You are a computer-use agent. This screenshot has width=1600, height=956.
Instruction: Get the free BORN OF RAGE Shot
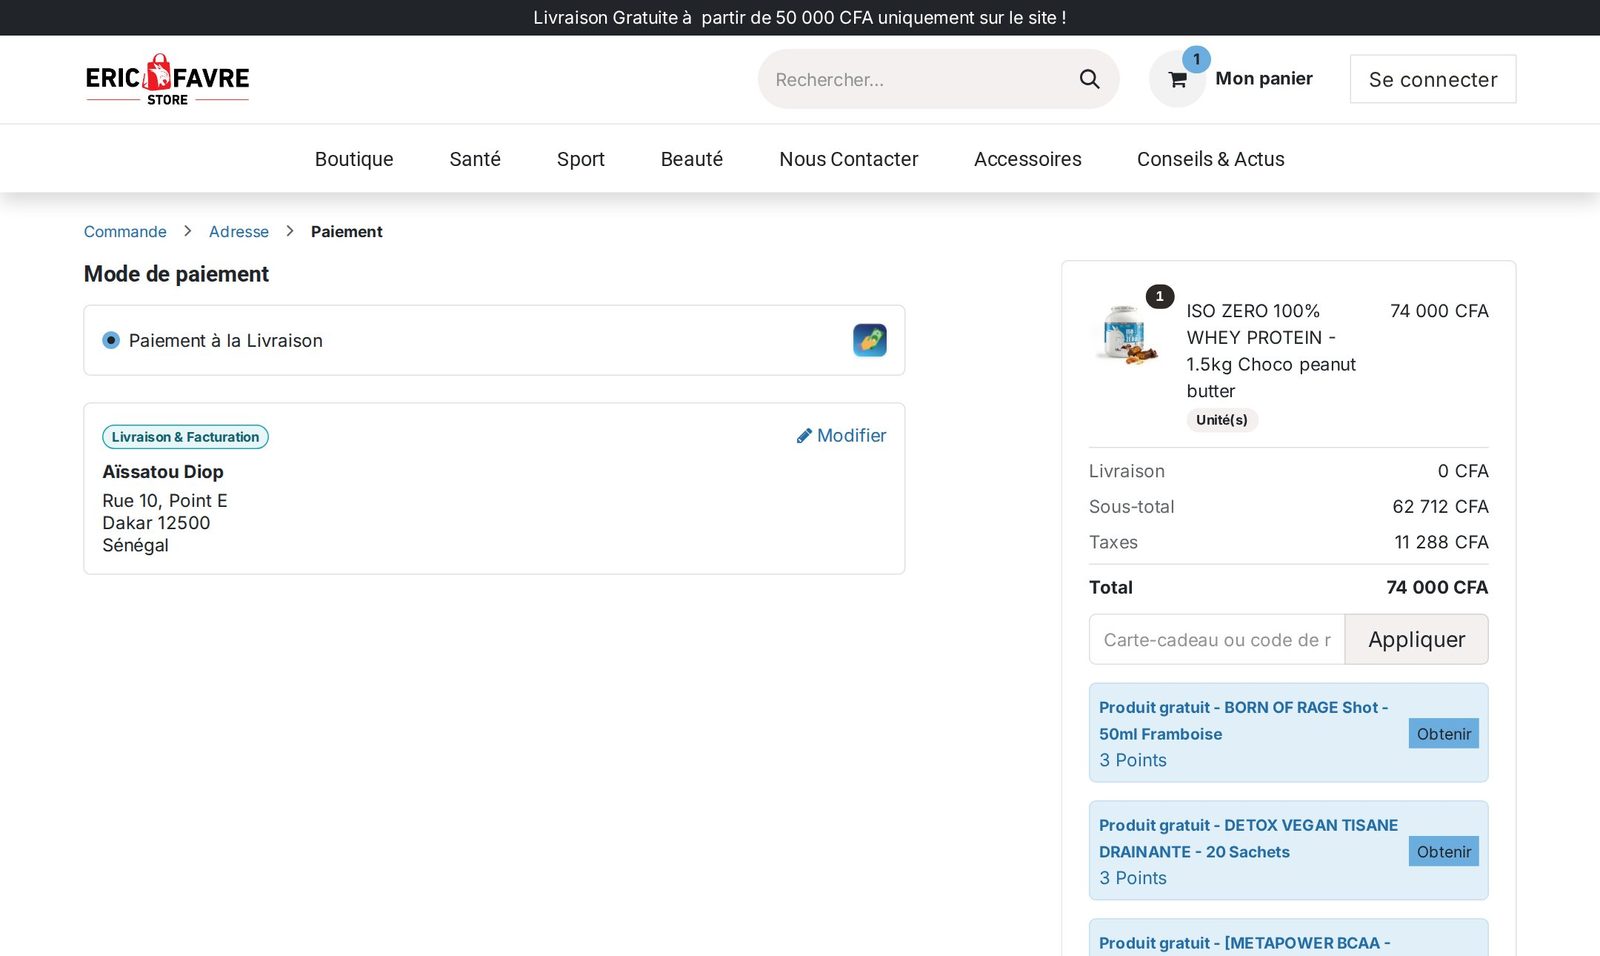[1444, 734]
